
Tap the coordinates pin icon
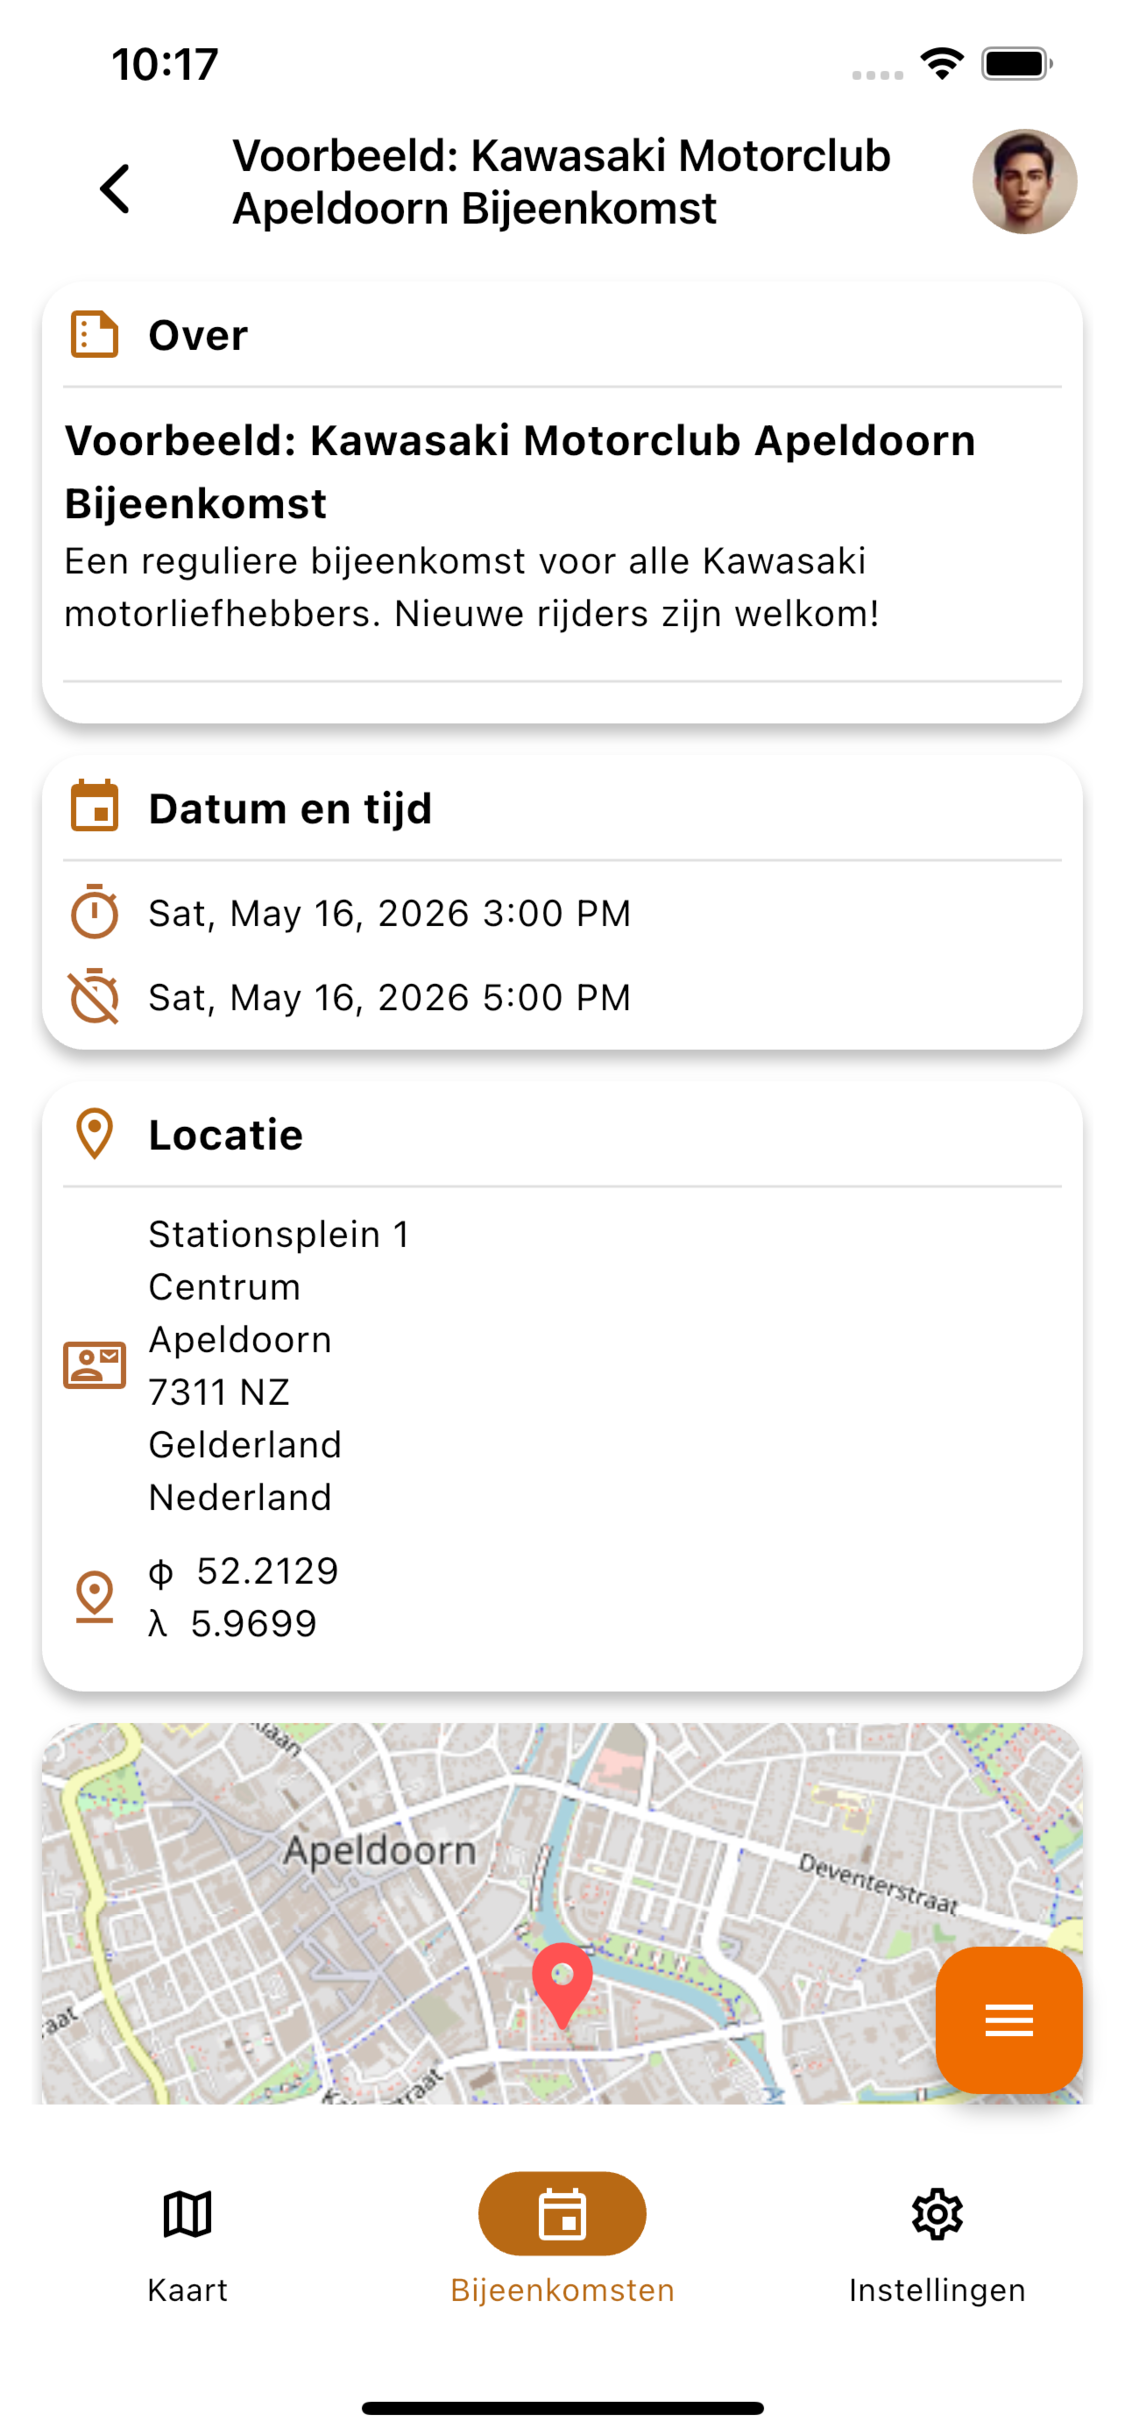[x=95, y=1596]
